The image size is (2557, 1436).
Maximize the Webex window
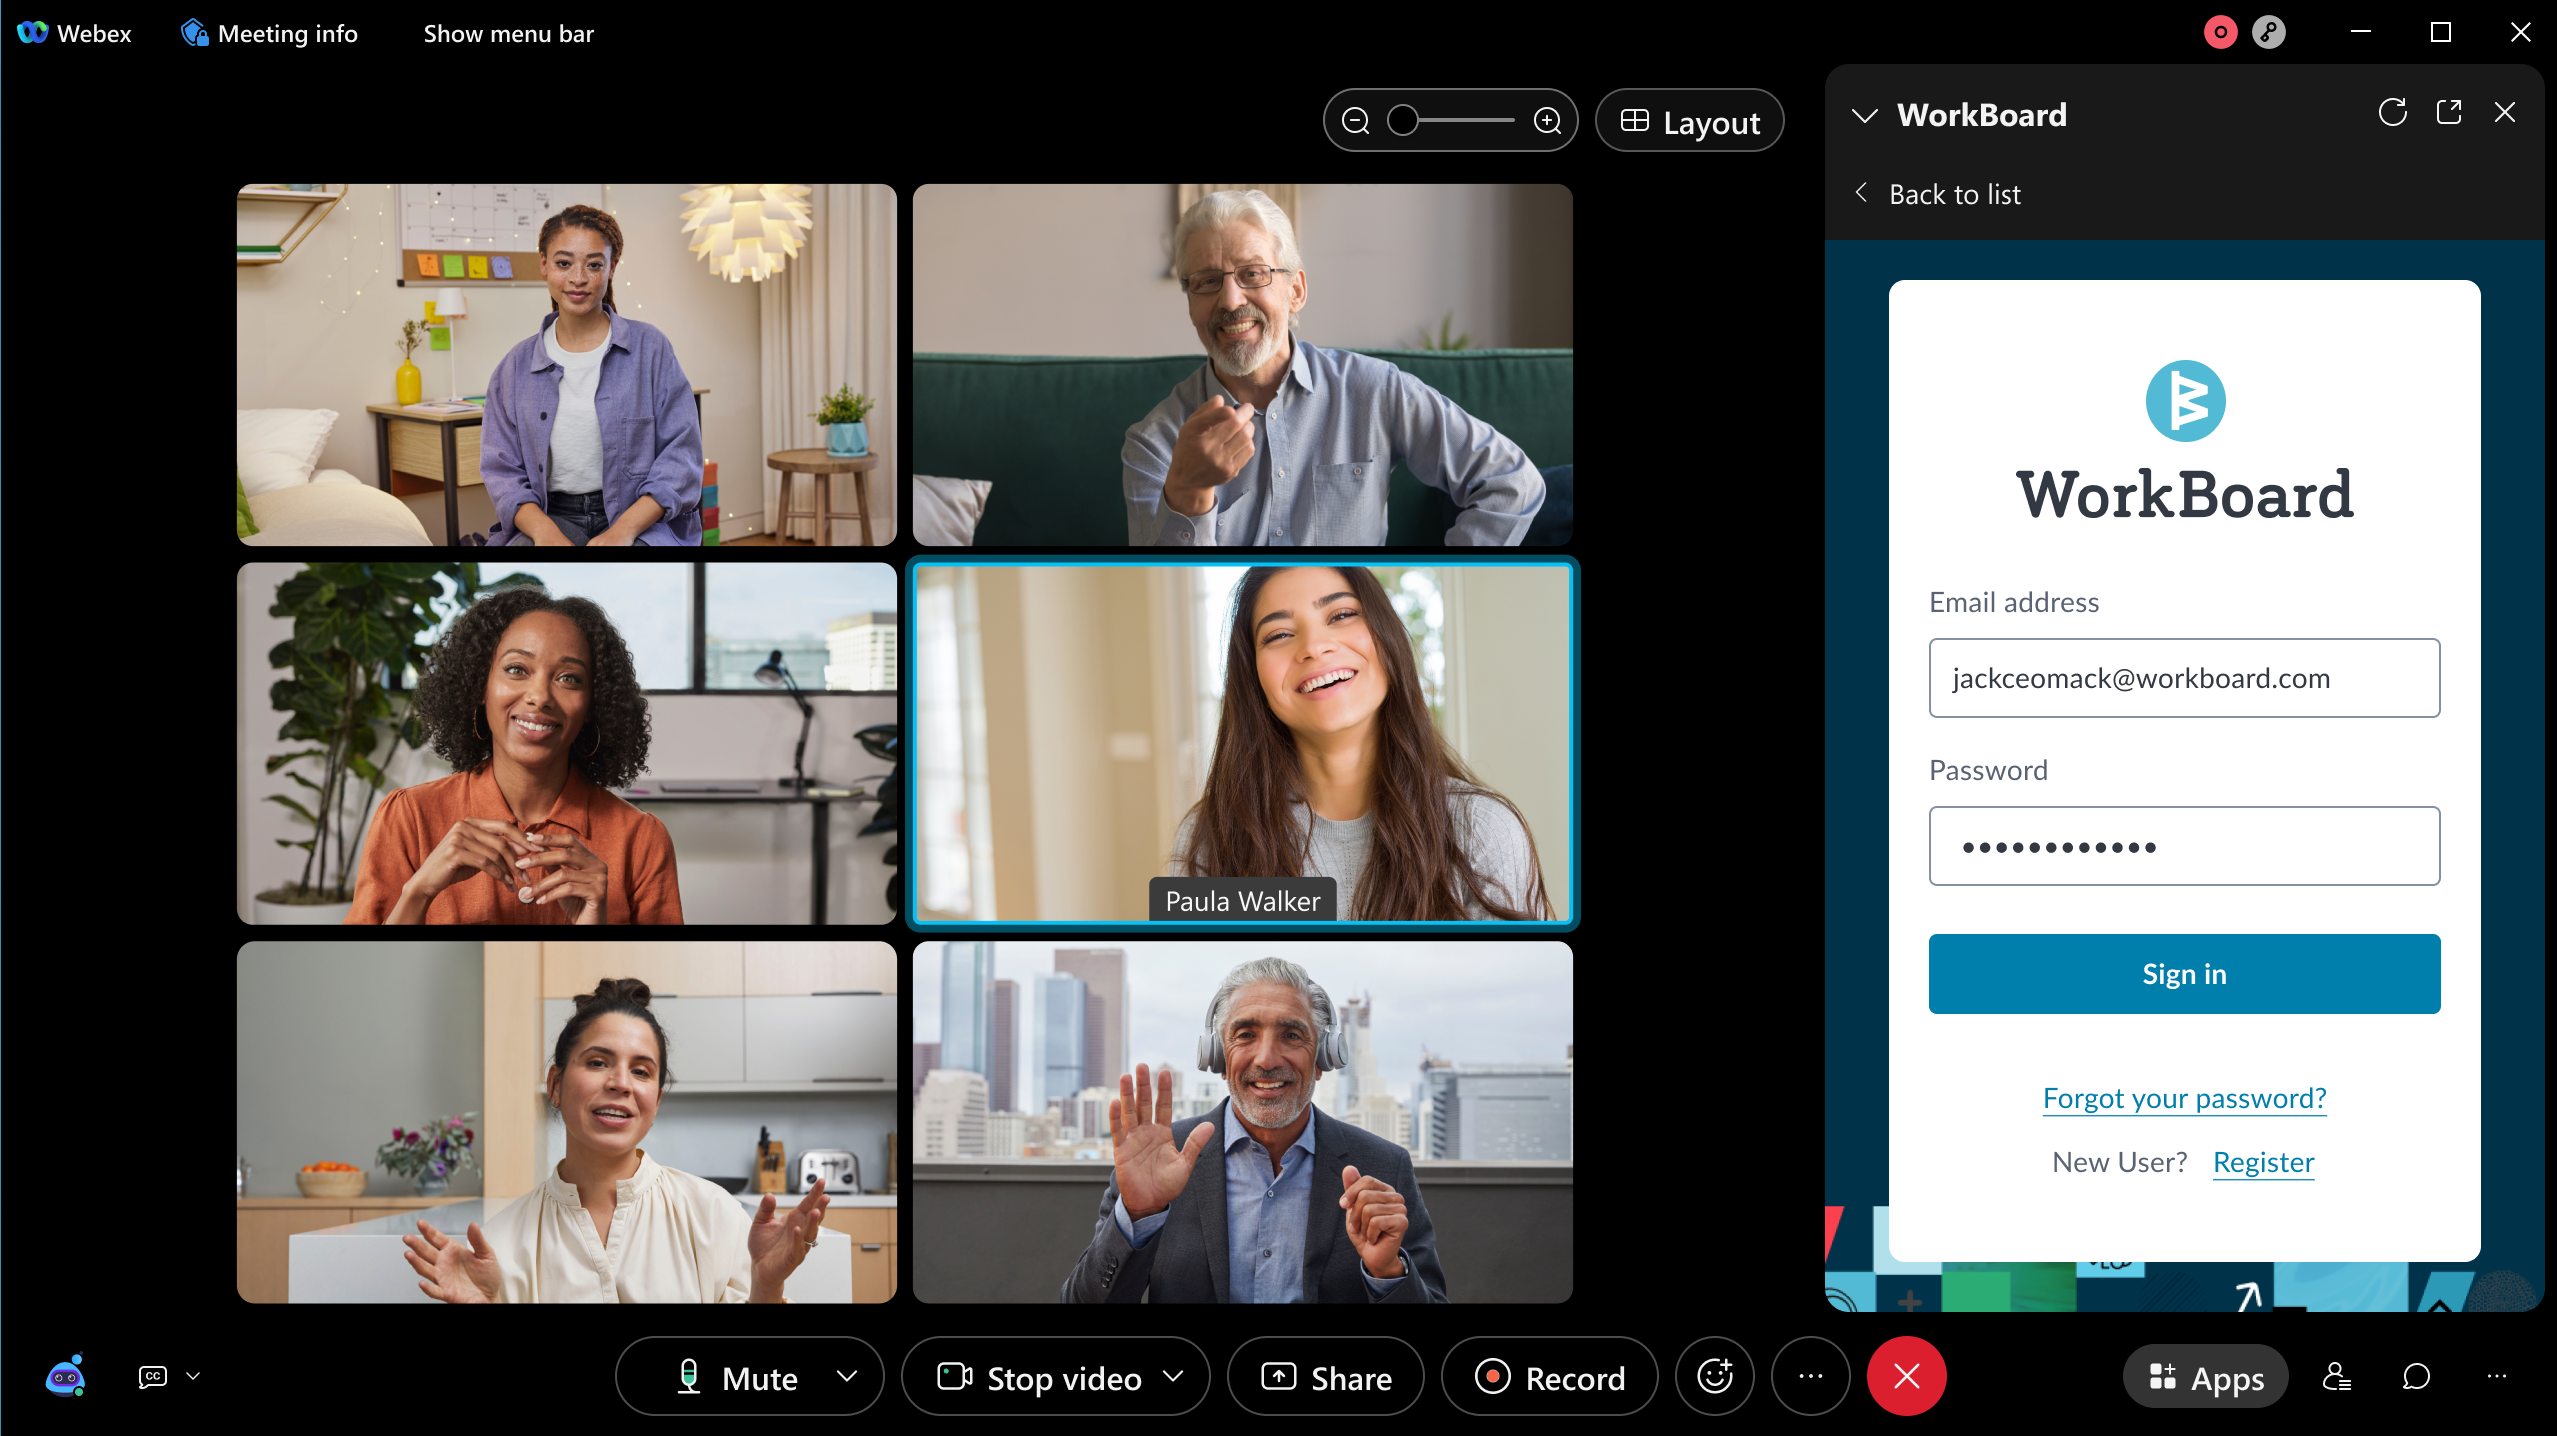tap(2440, 32)
